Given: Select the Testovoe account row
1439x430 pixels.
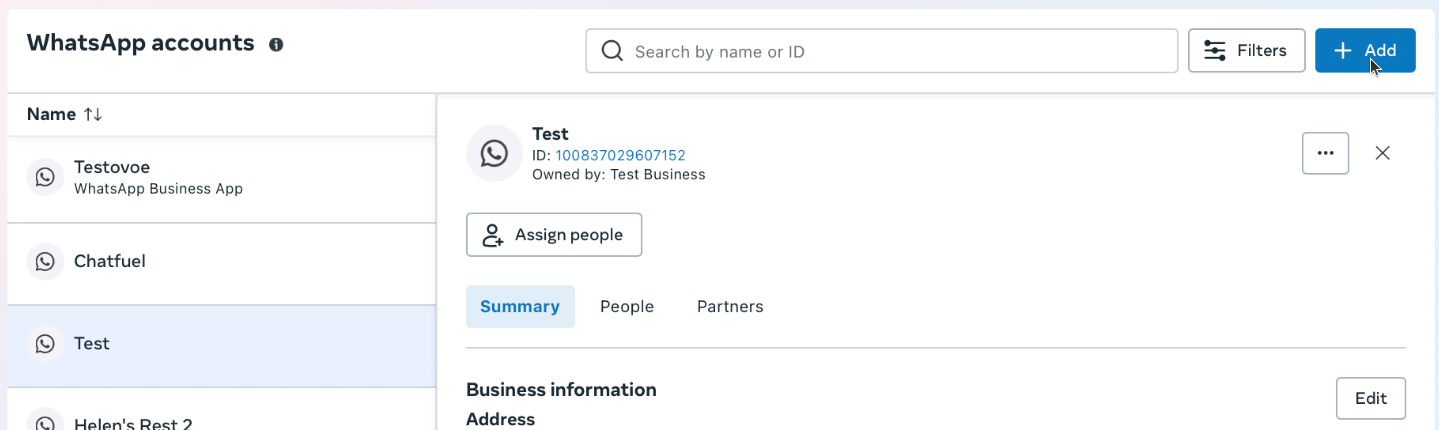Looking at the screenshot, I should pos(220,177).
